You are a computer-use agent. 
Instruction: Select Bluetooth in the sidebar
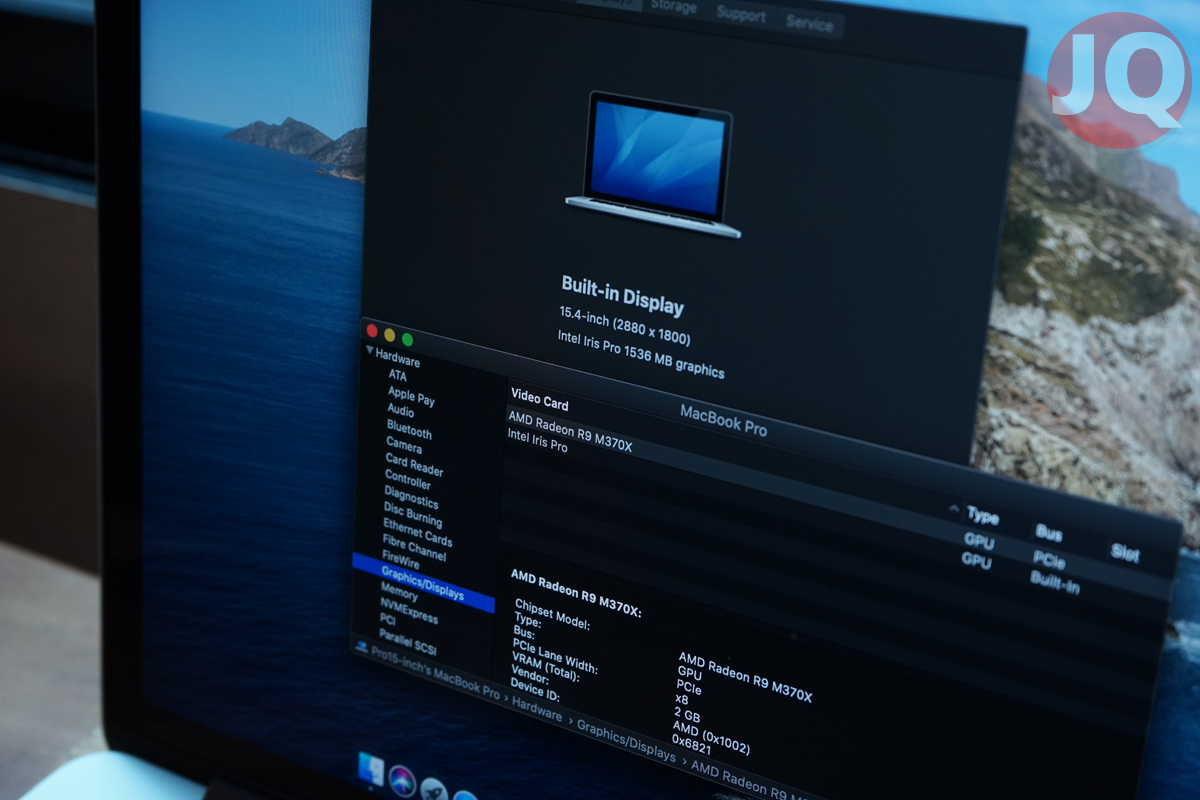tap(409, 429)
